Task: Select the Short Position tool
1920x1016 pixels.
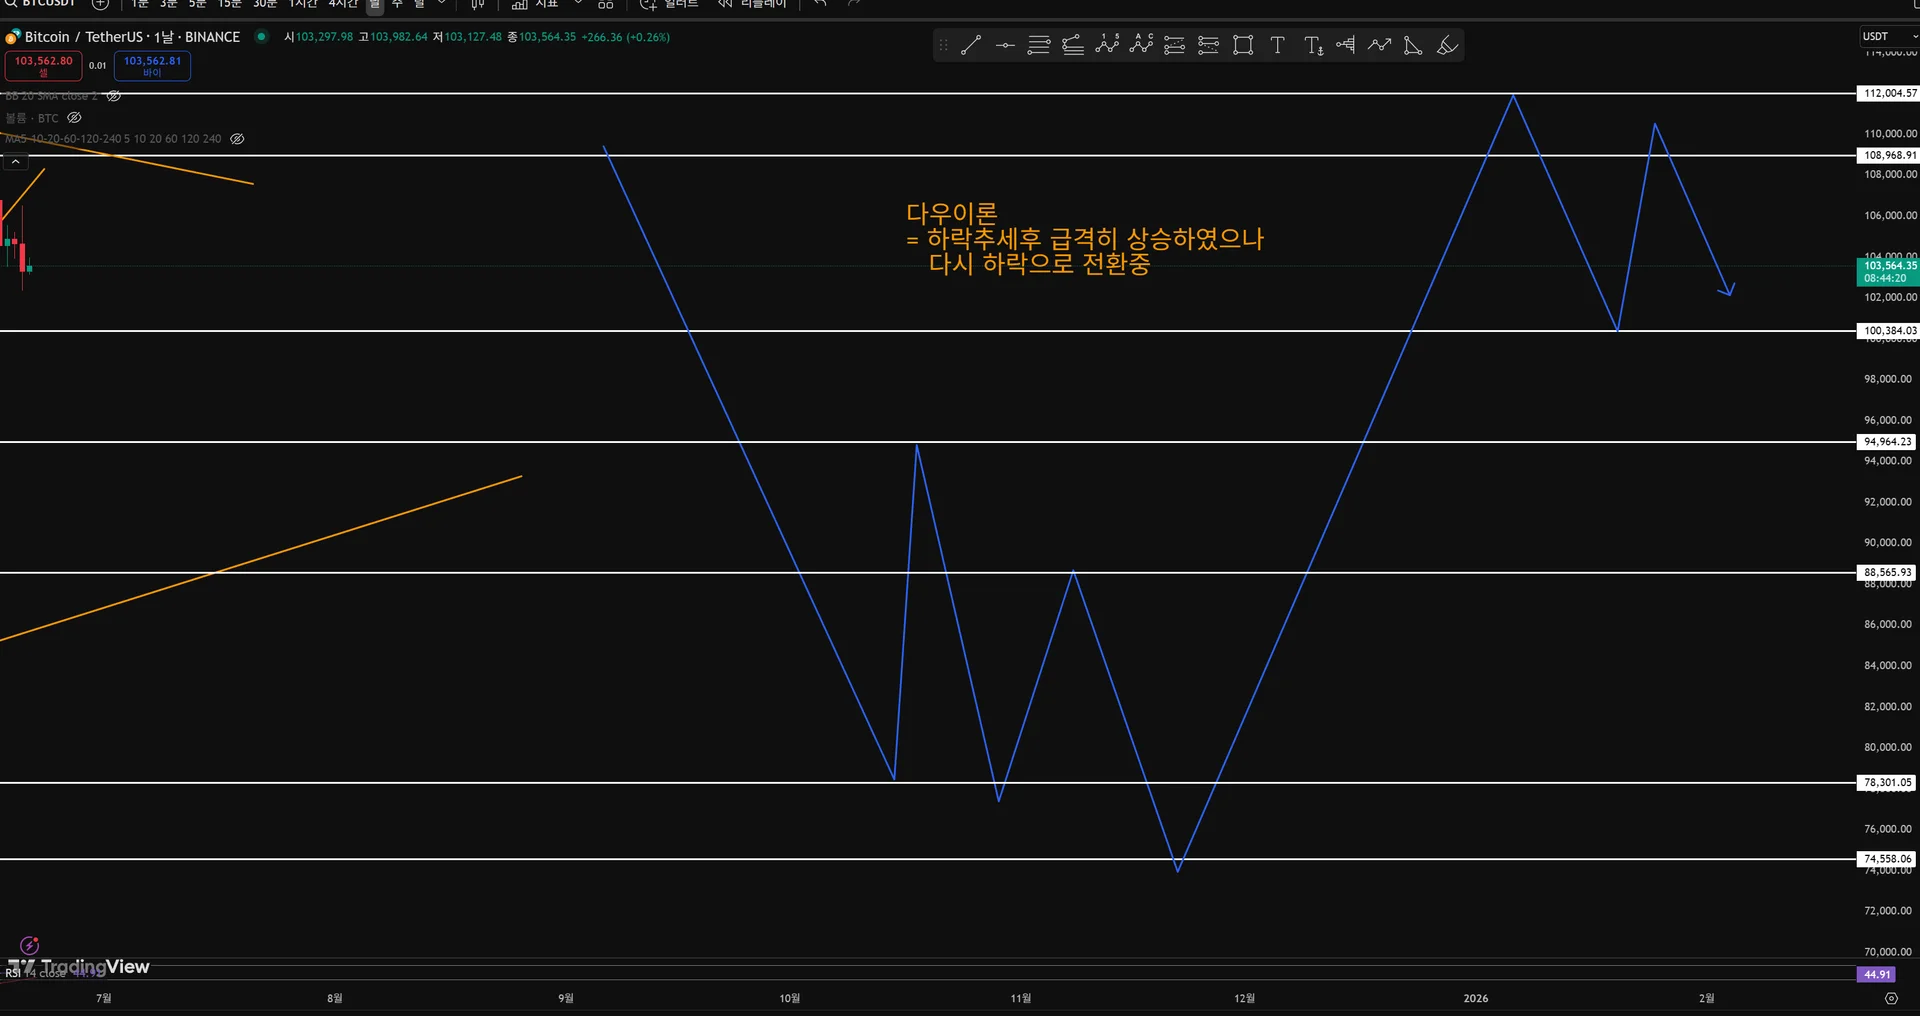Action: pyautogui.click(x=1209, y=45)
